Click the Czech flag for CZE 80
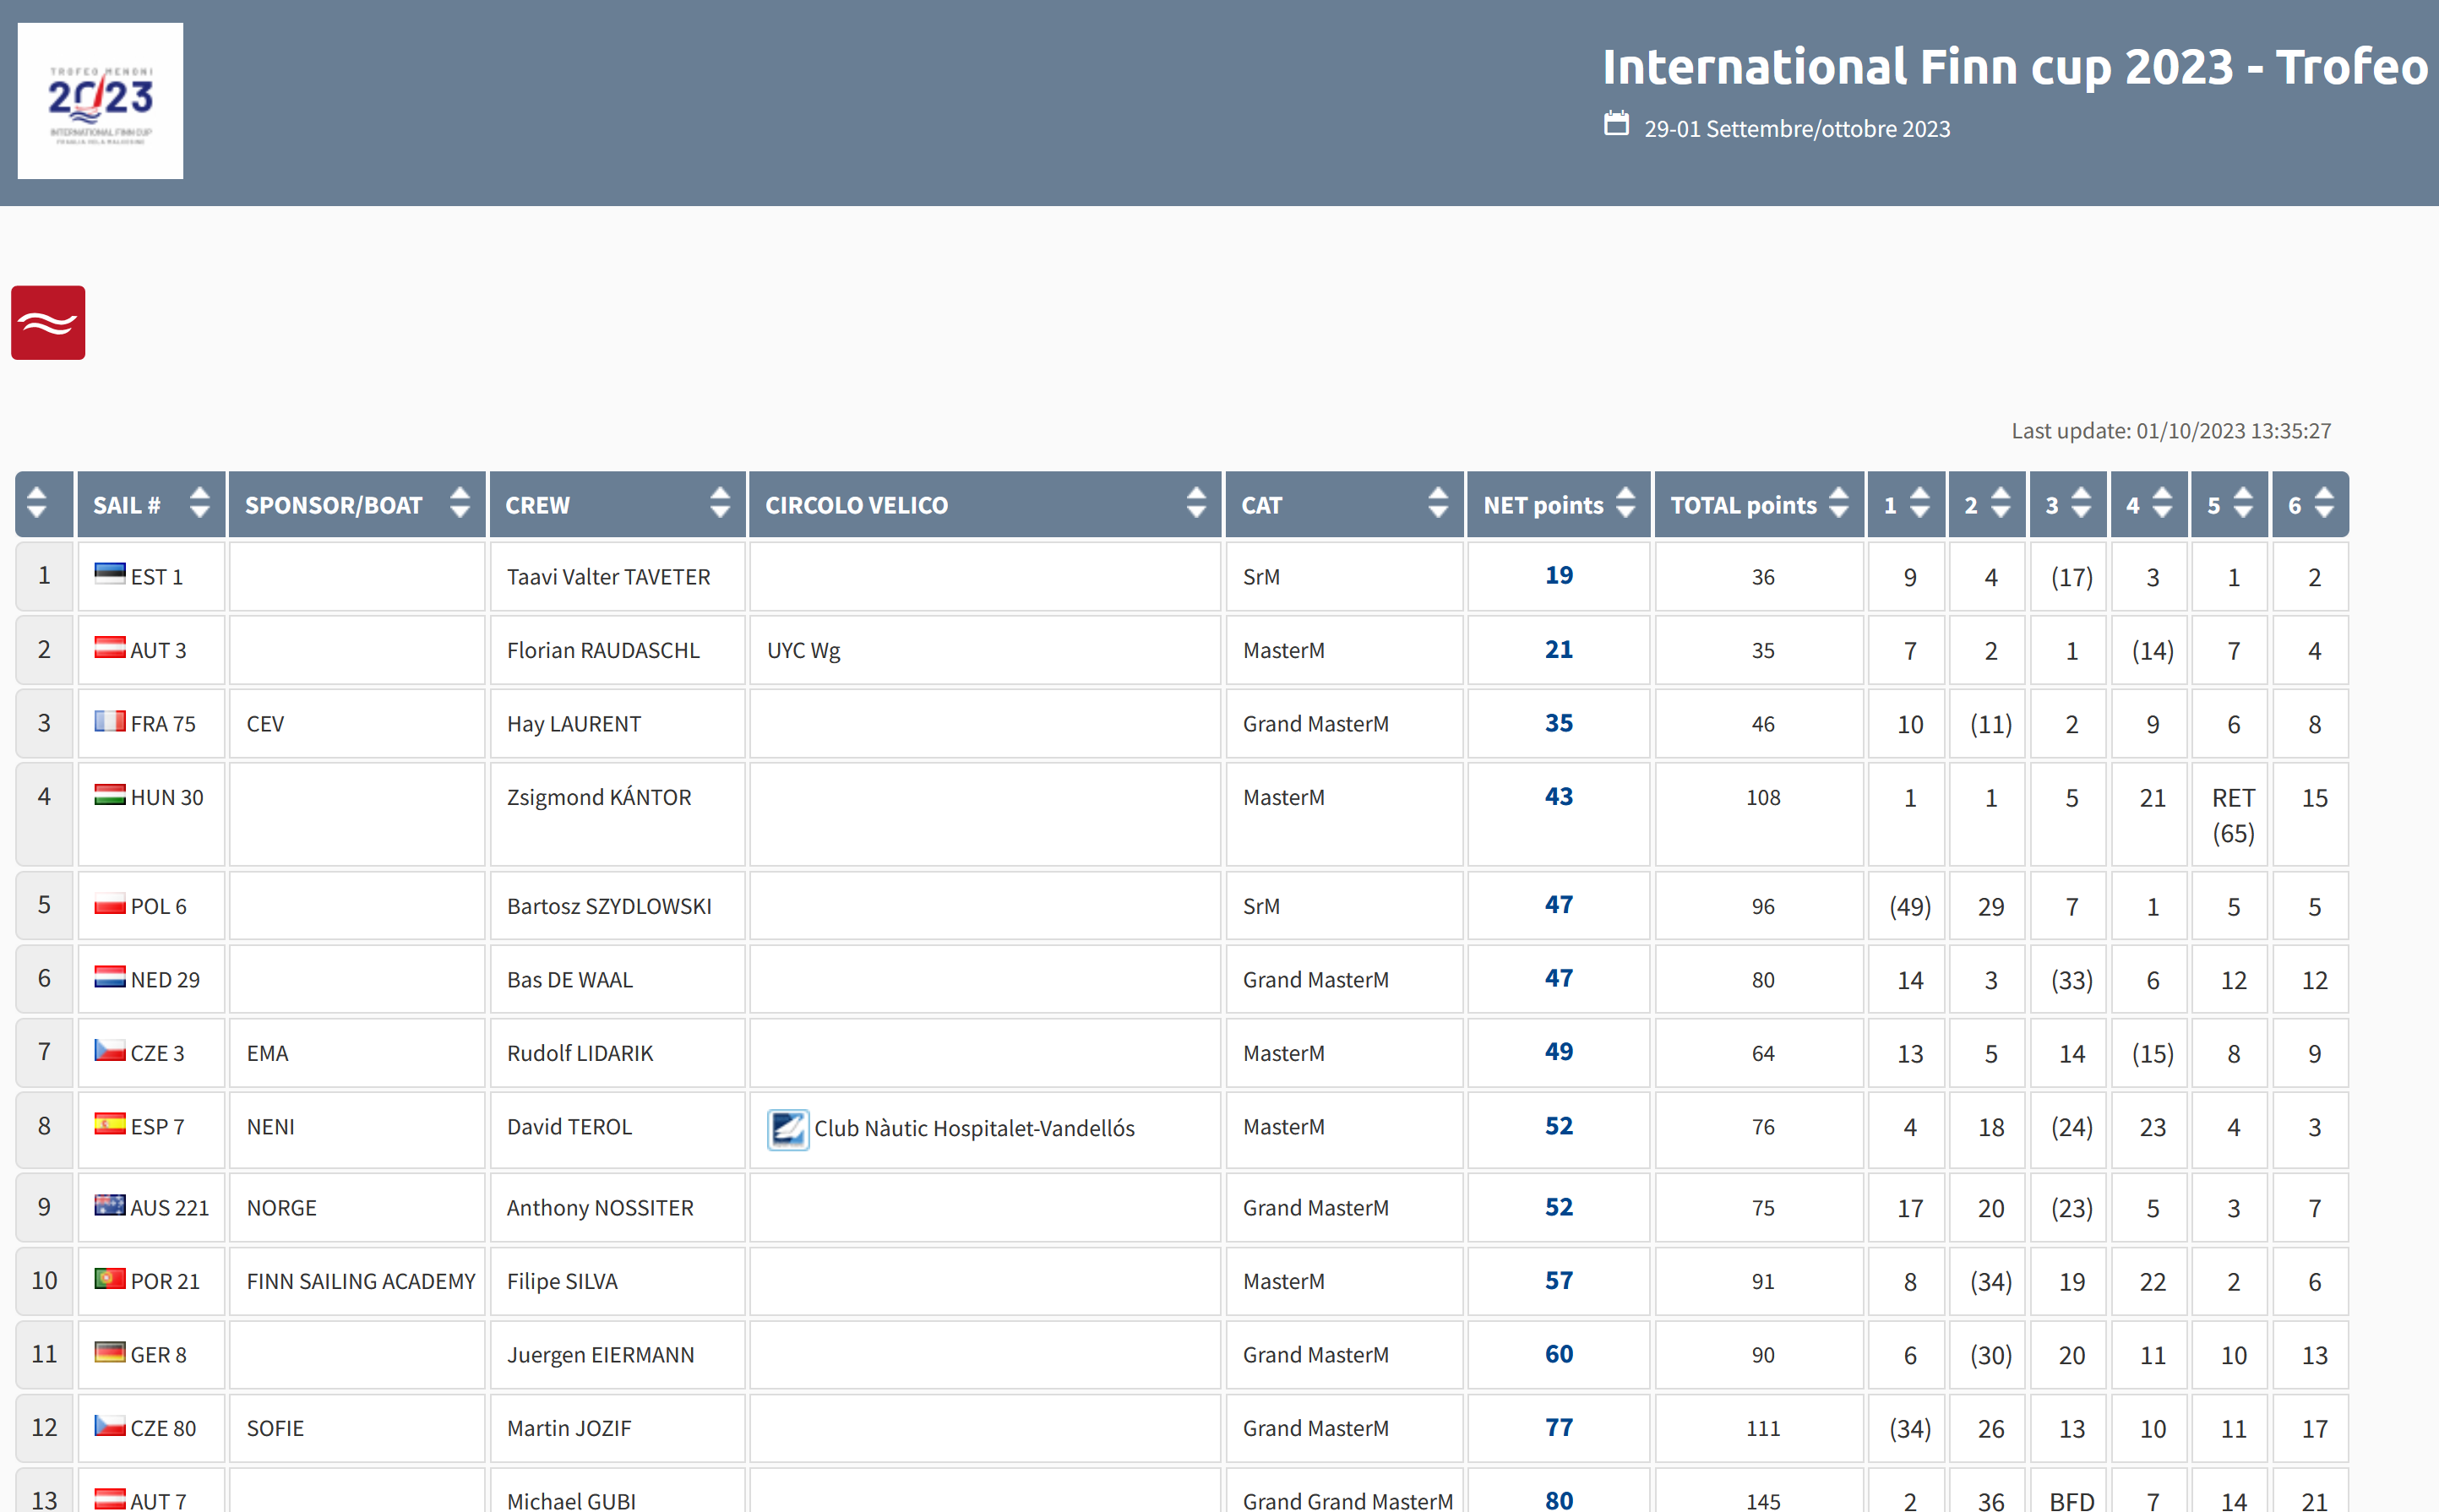The image size is (2439, 1512). [110, 1426]
